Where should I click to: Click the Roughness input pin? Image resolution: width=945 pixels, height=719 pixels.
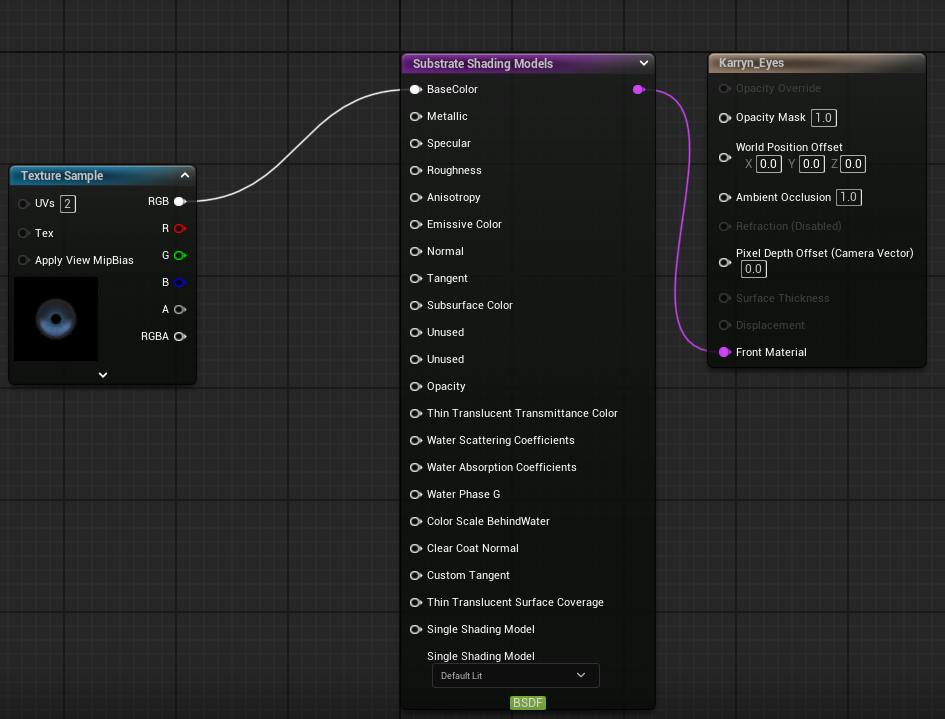tap(415, 171)
